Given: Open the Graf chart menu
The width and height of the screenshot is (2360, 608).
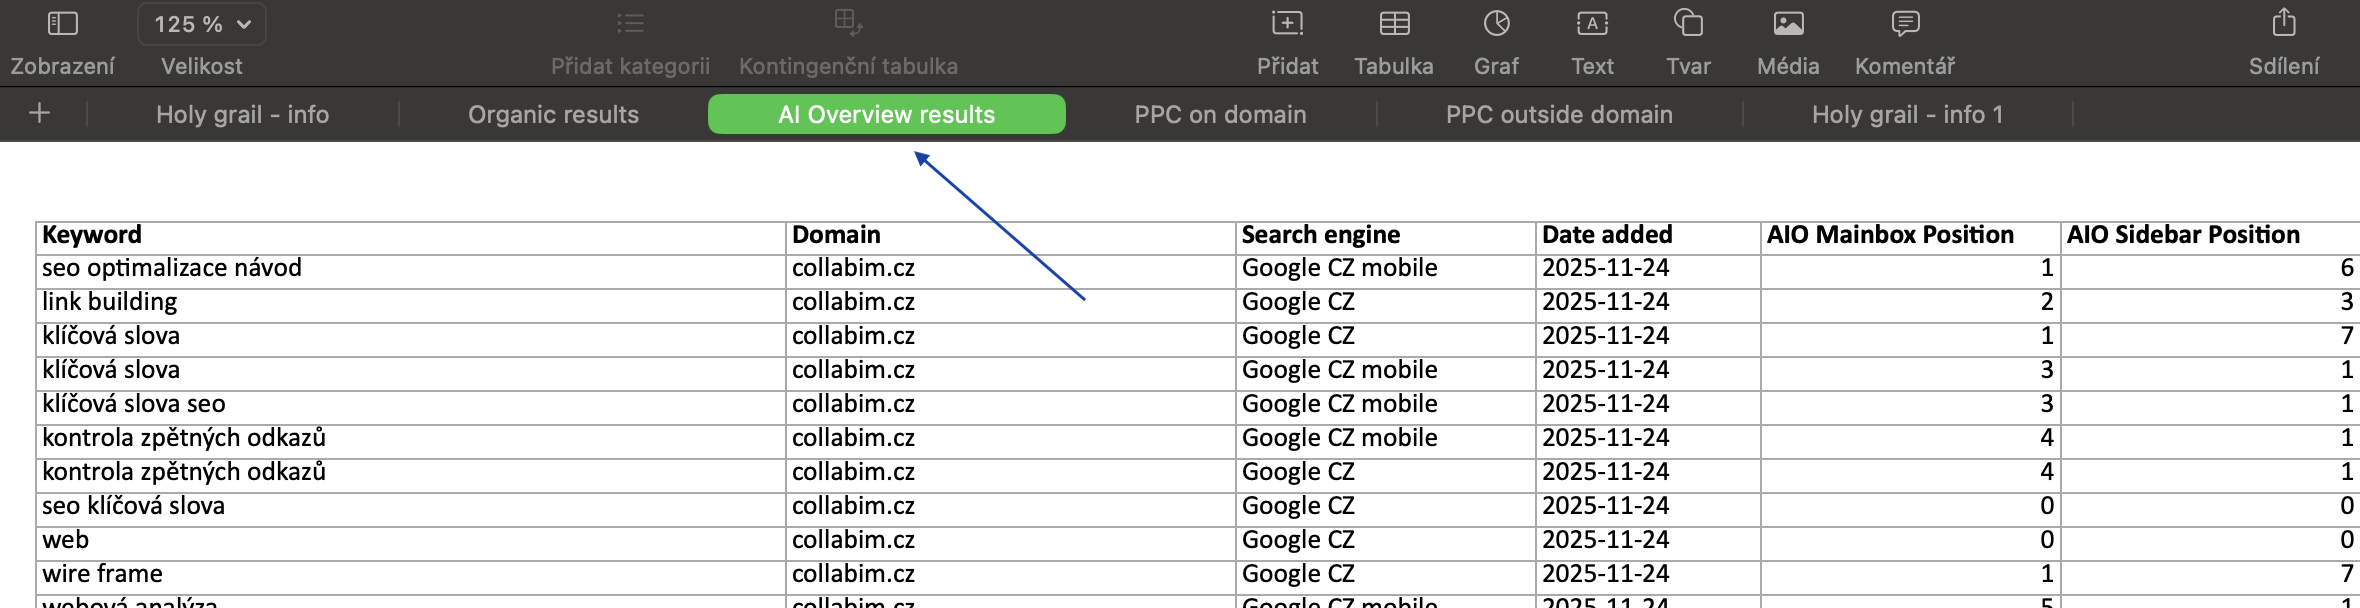Looking at the screenshot, I should (1496, 24).
